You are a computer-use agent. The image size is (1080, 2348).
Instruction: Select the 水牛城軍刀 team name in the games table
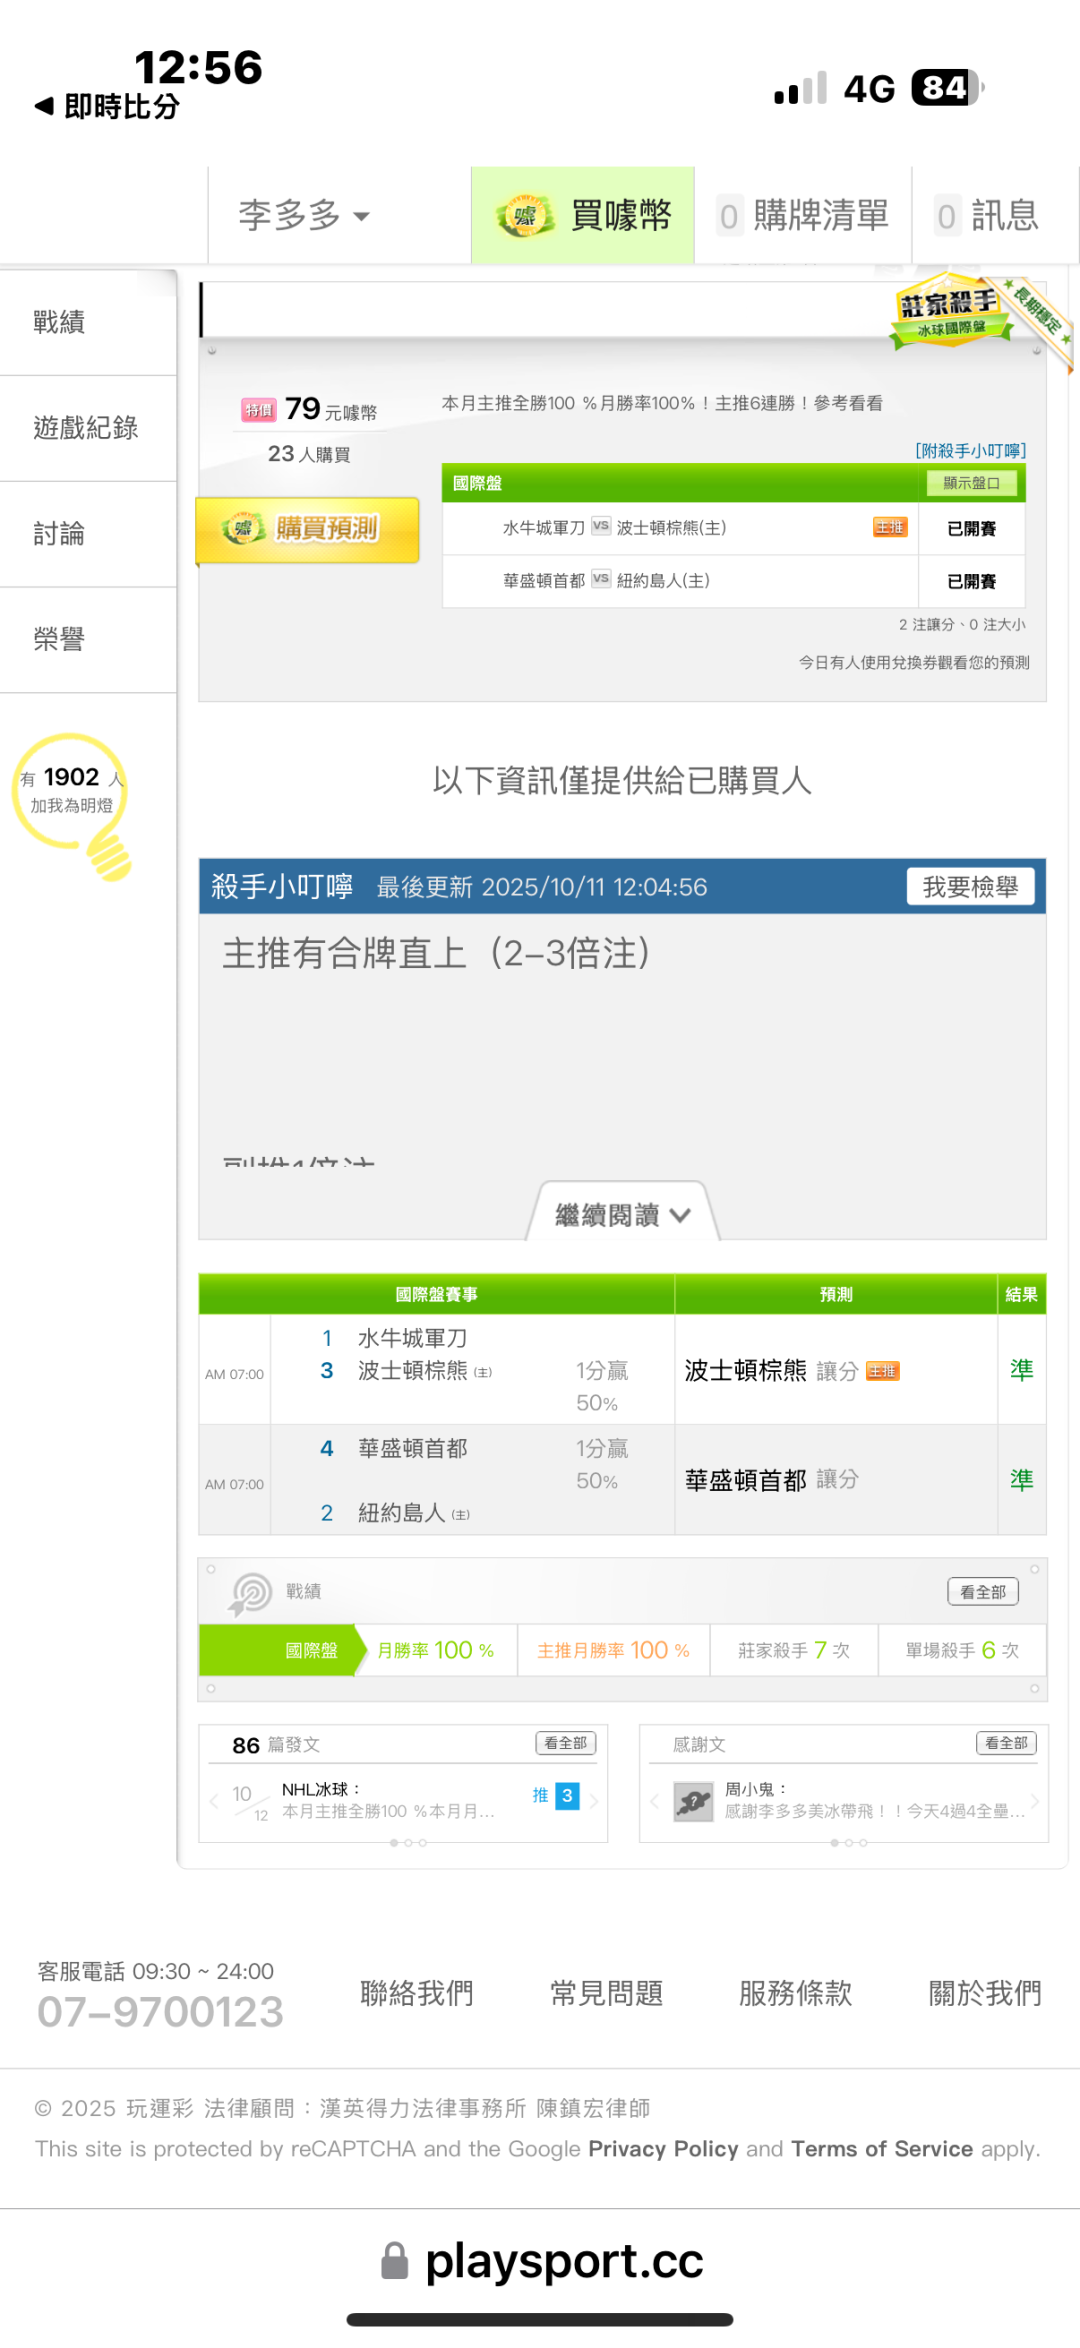tap(412, 1338)
